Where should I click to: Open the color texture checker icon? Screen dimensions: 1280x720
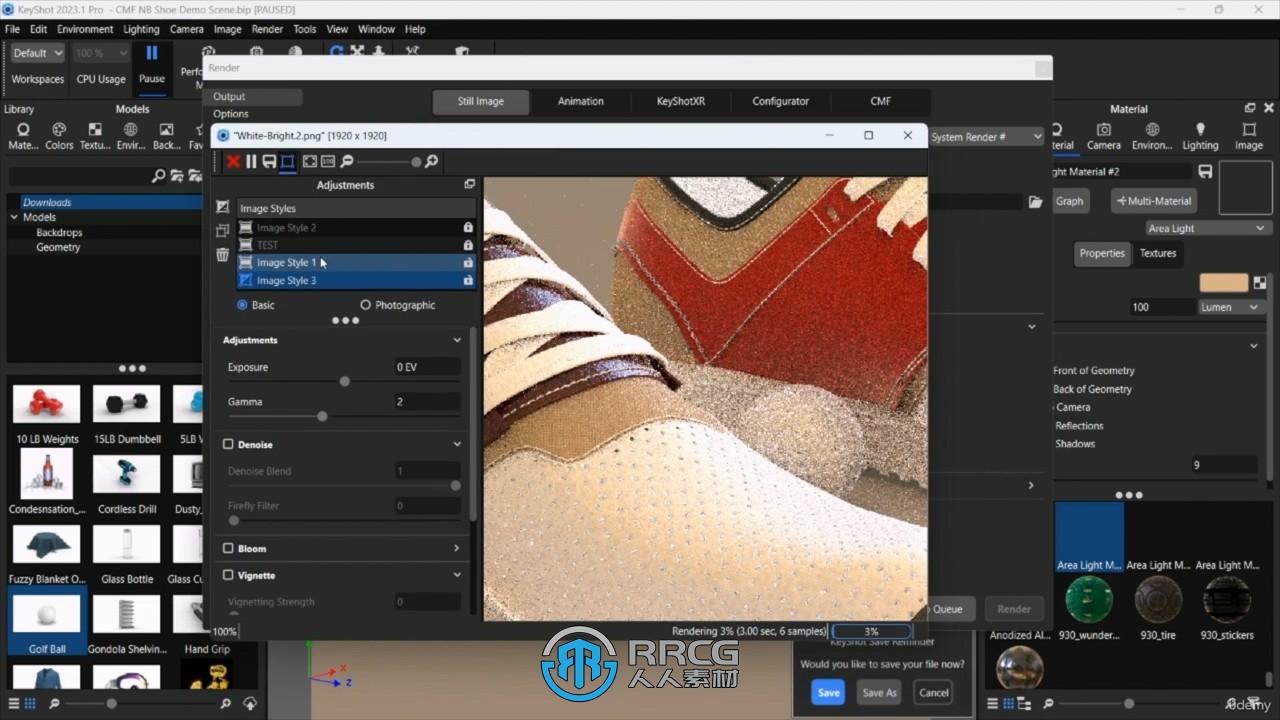point(1259,283)
